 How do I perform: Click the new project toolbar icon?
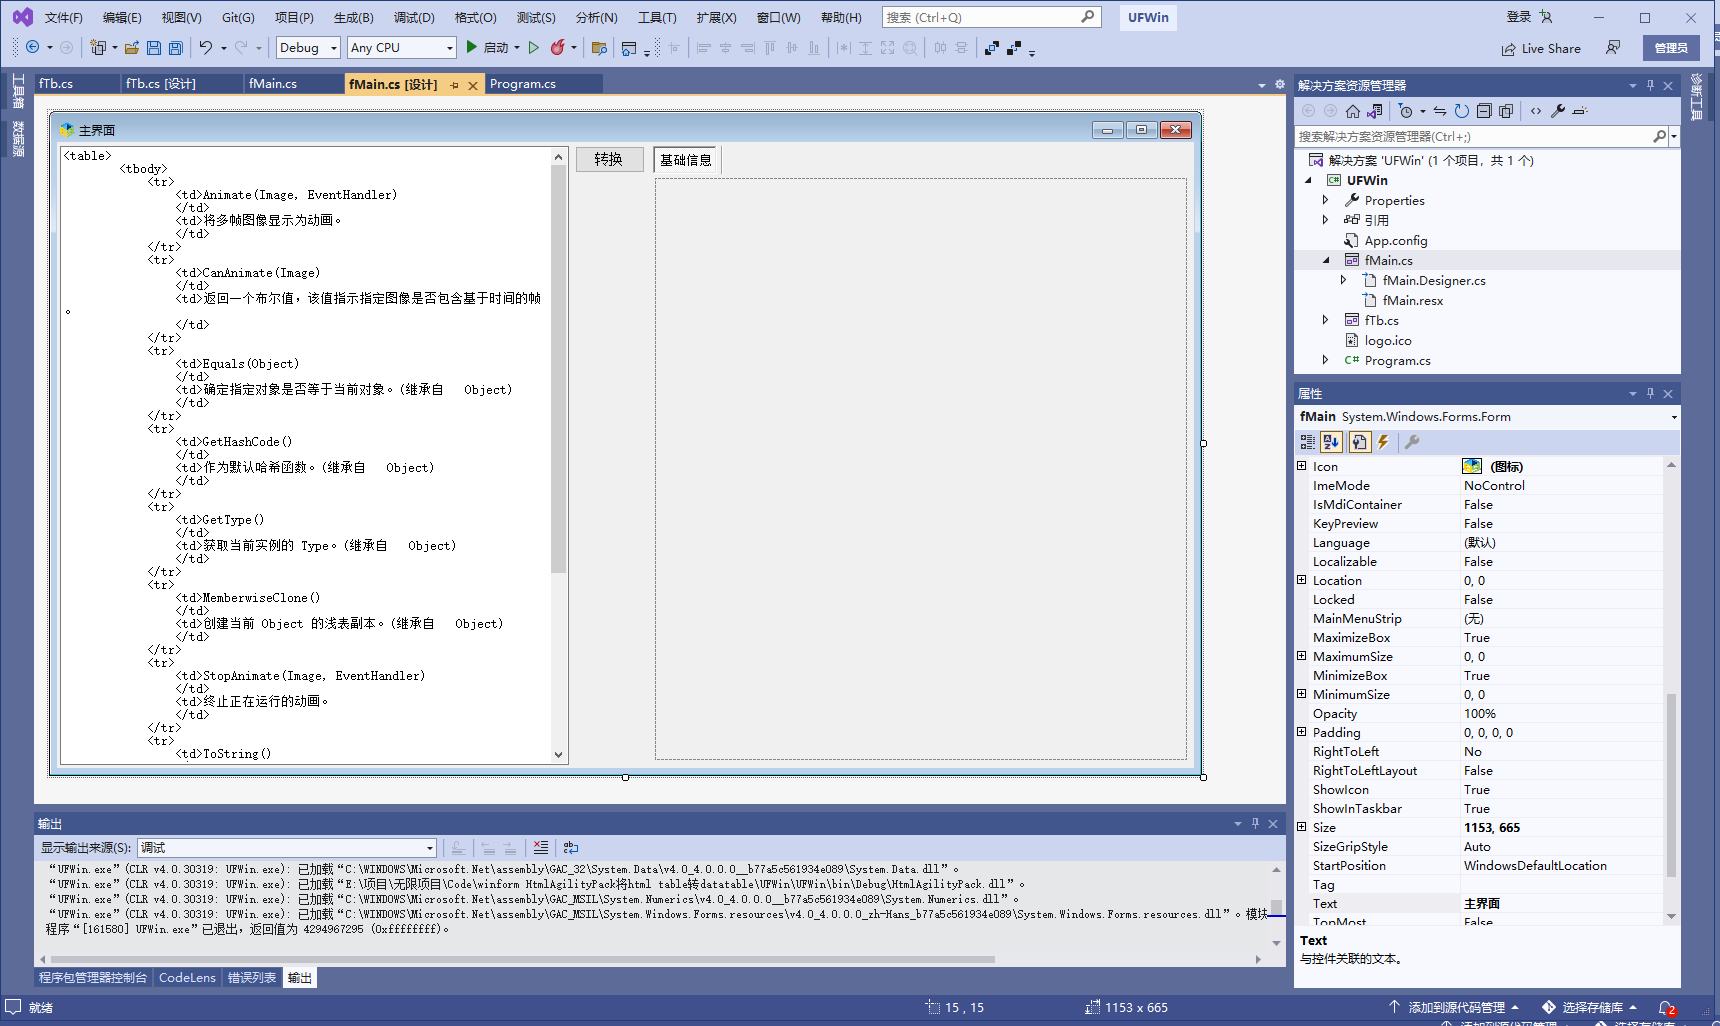pyautogui.click(x=97, y=47)
